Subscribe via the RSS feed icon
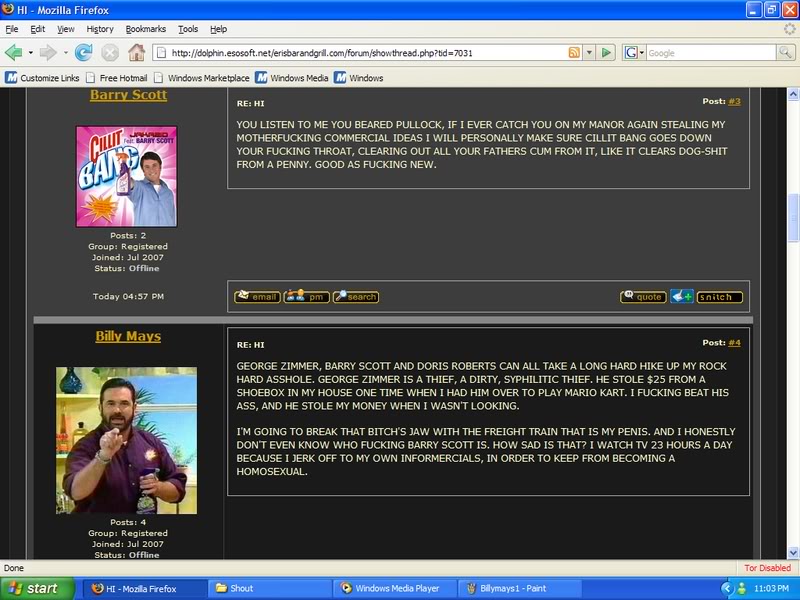The width and height of the screenshot is (800, 600). [x=574, y=53]
